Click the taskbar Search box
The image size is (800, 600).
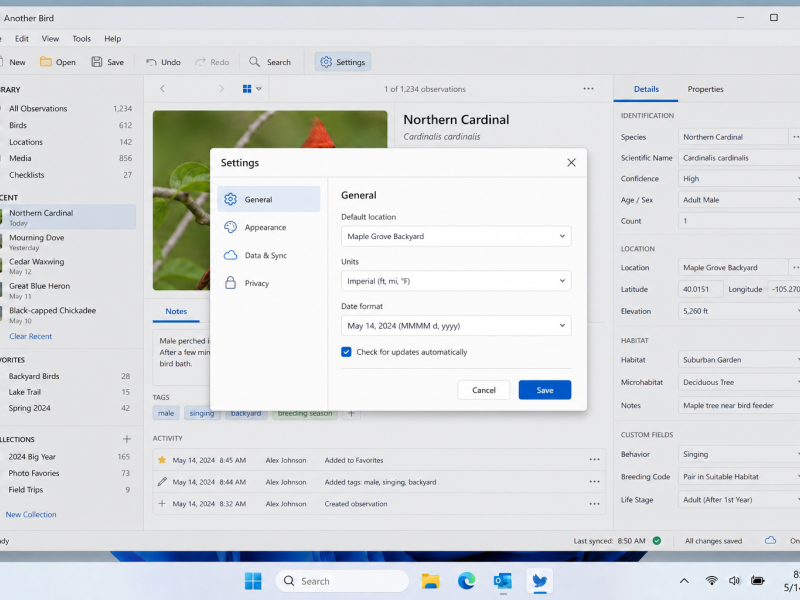[x=342, y=581]
